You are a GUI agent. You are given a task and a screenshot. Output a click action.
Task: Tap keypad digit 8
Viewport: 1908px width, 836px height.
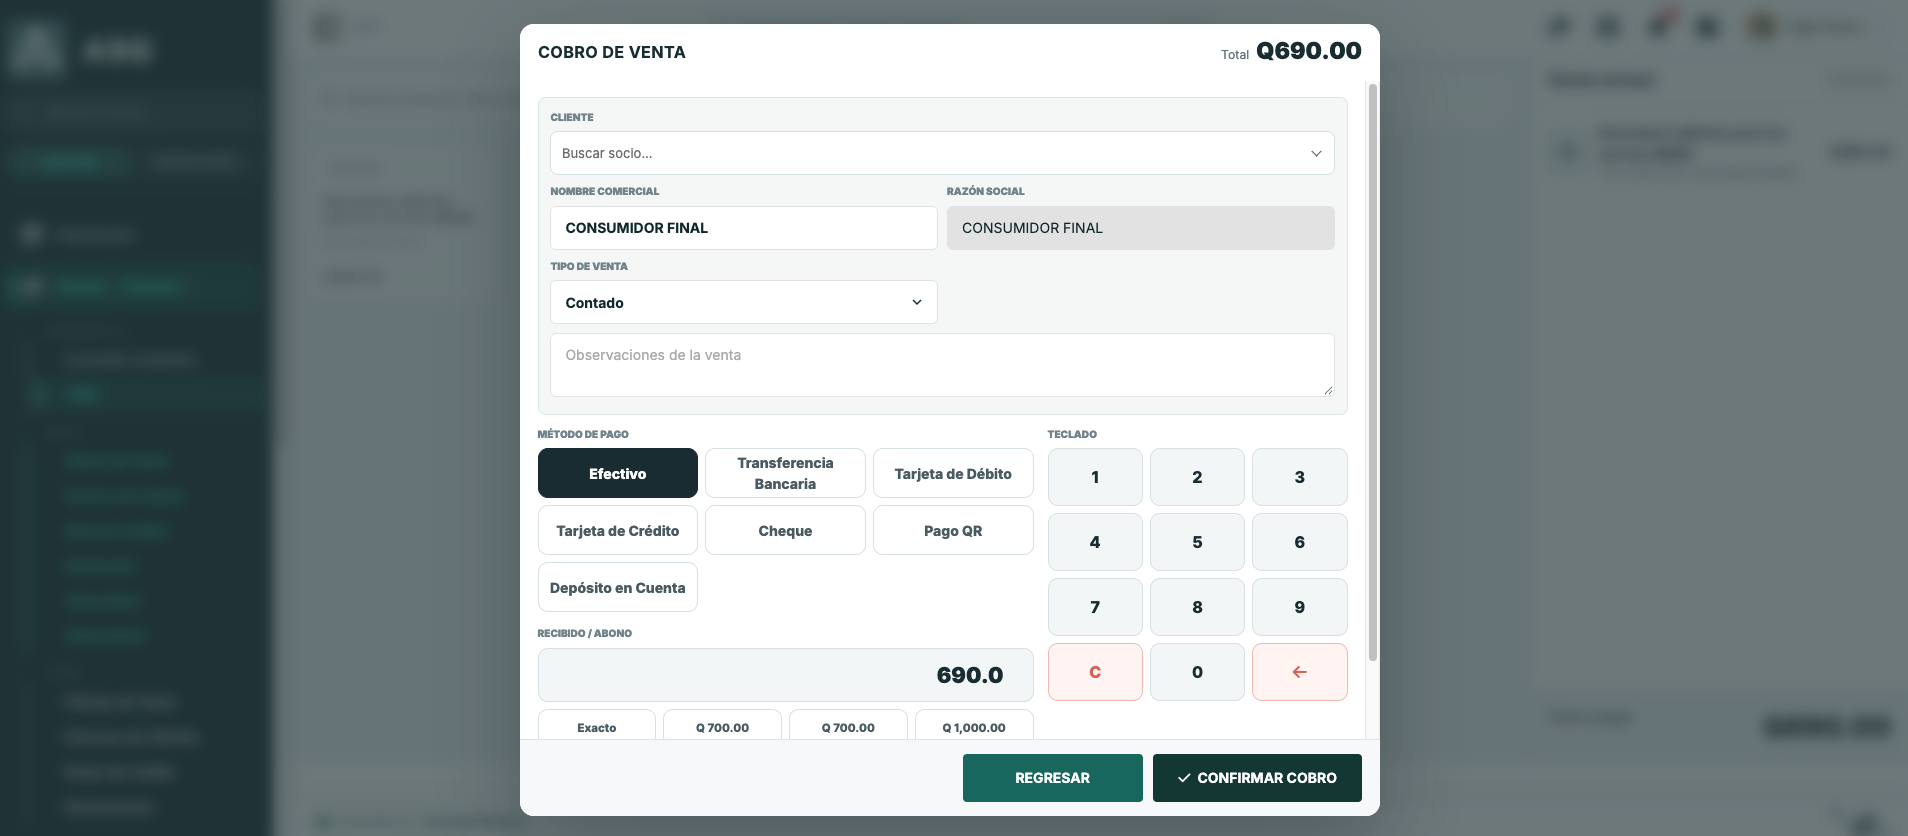pos(1197,607)
